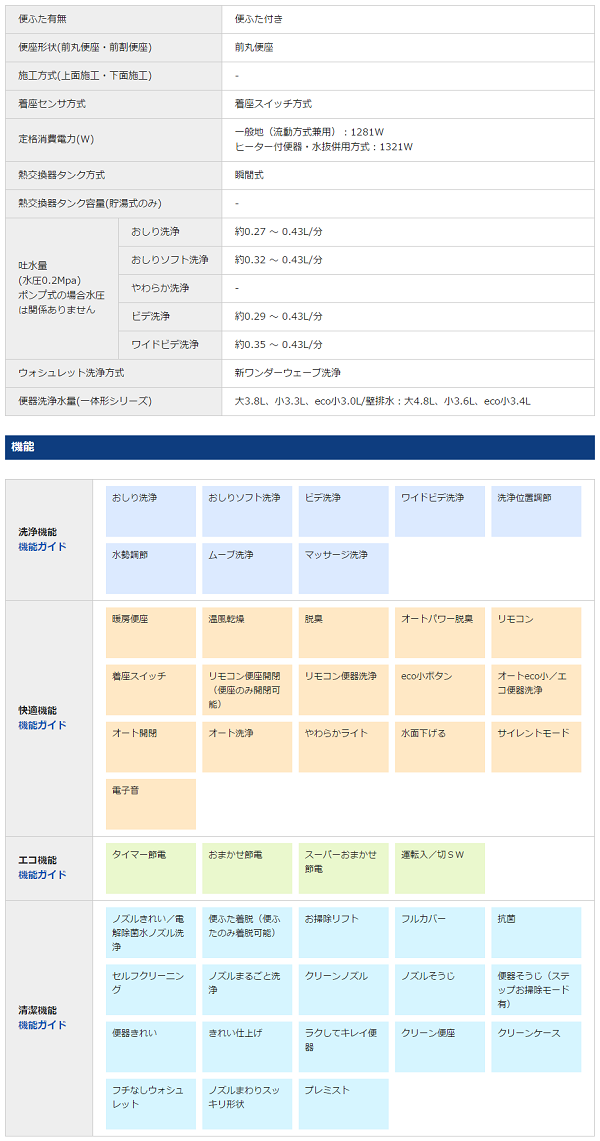The image size is (600, 1141).
Task: Select the ムーブ洗浄 feature tile
Action: (x=247, y=568)
